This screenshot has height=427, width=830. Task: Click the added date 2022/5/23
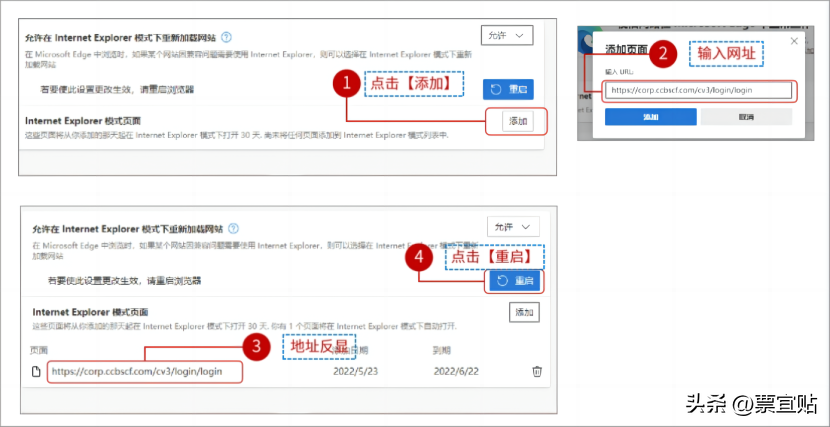coord(355,371)
